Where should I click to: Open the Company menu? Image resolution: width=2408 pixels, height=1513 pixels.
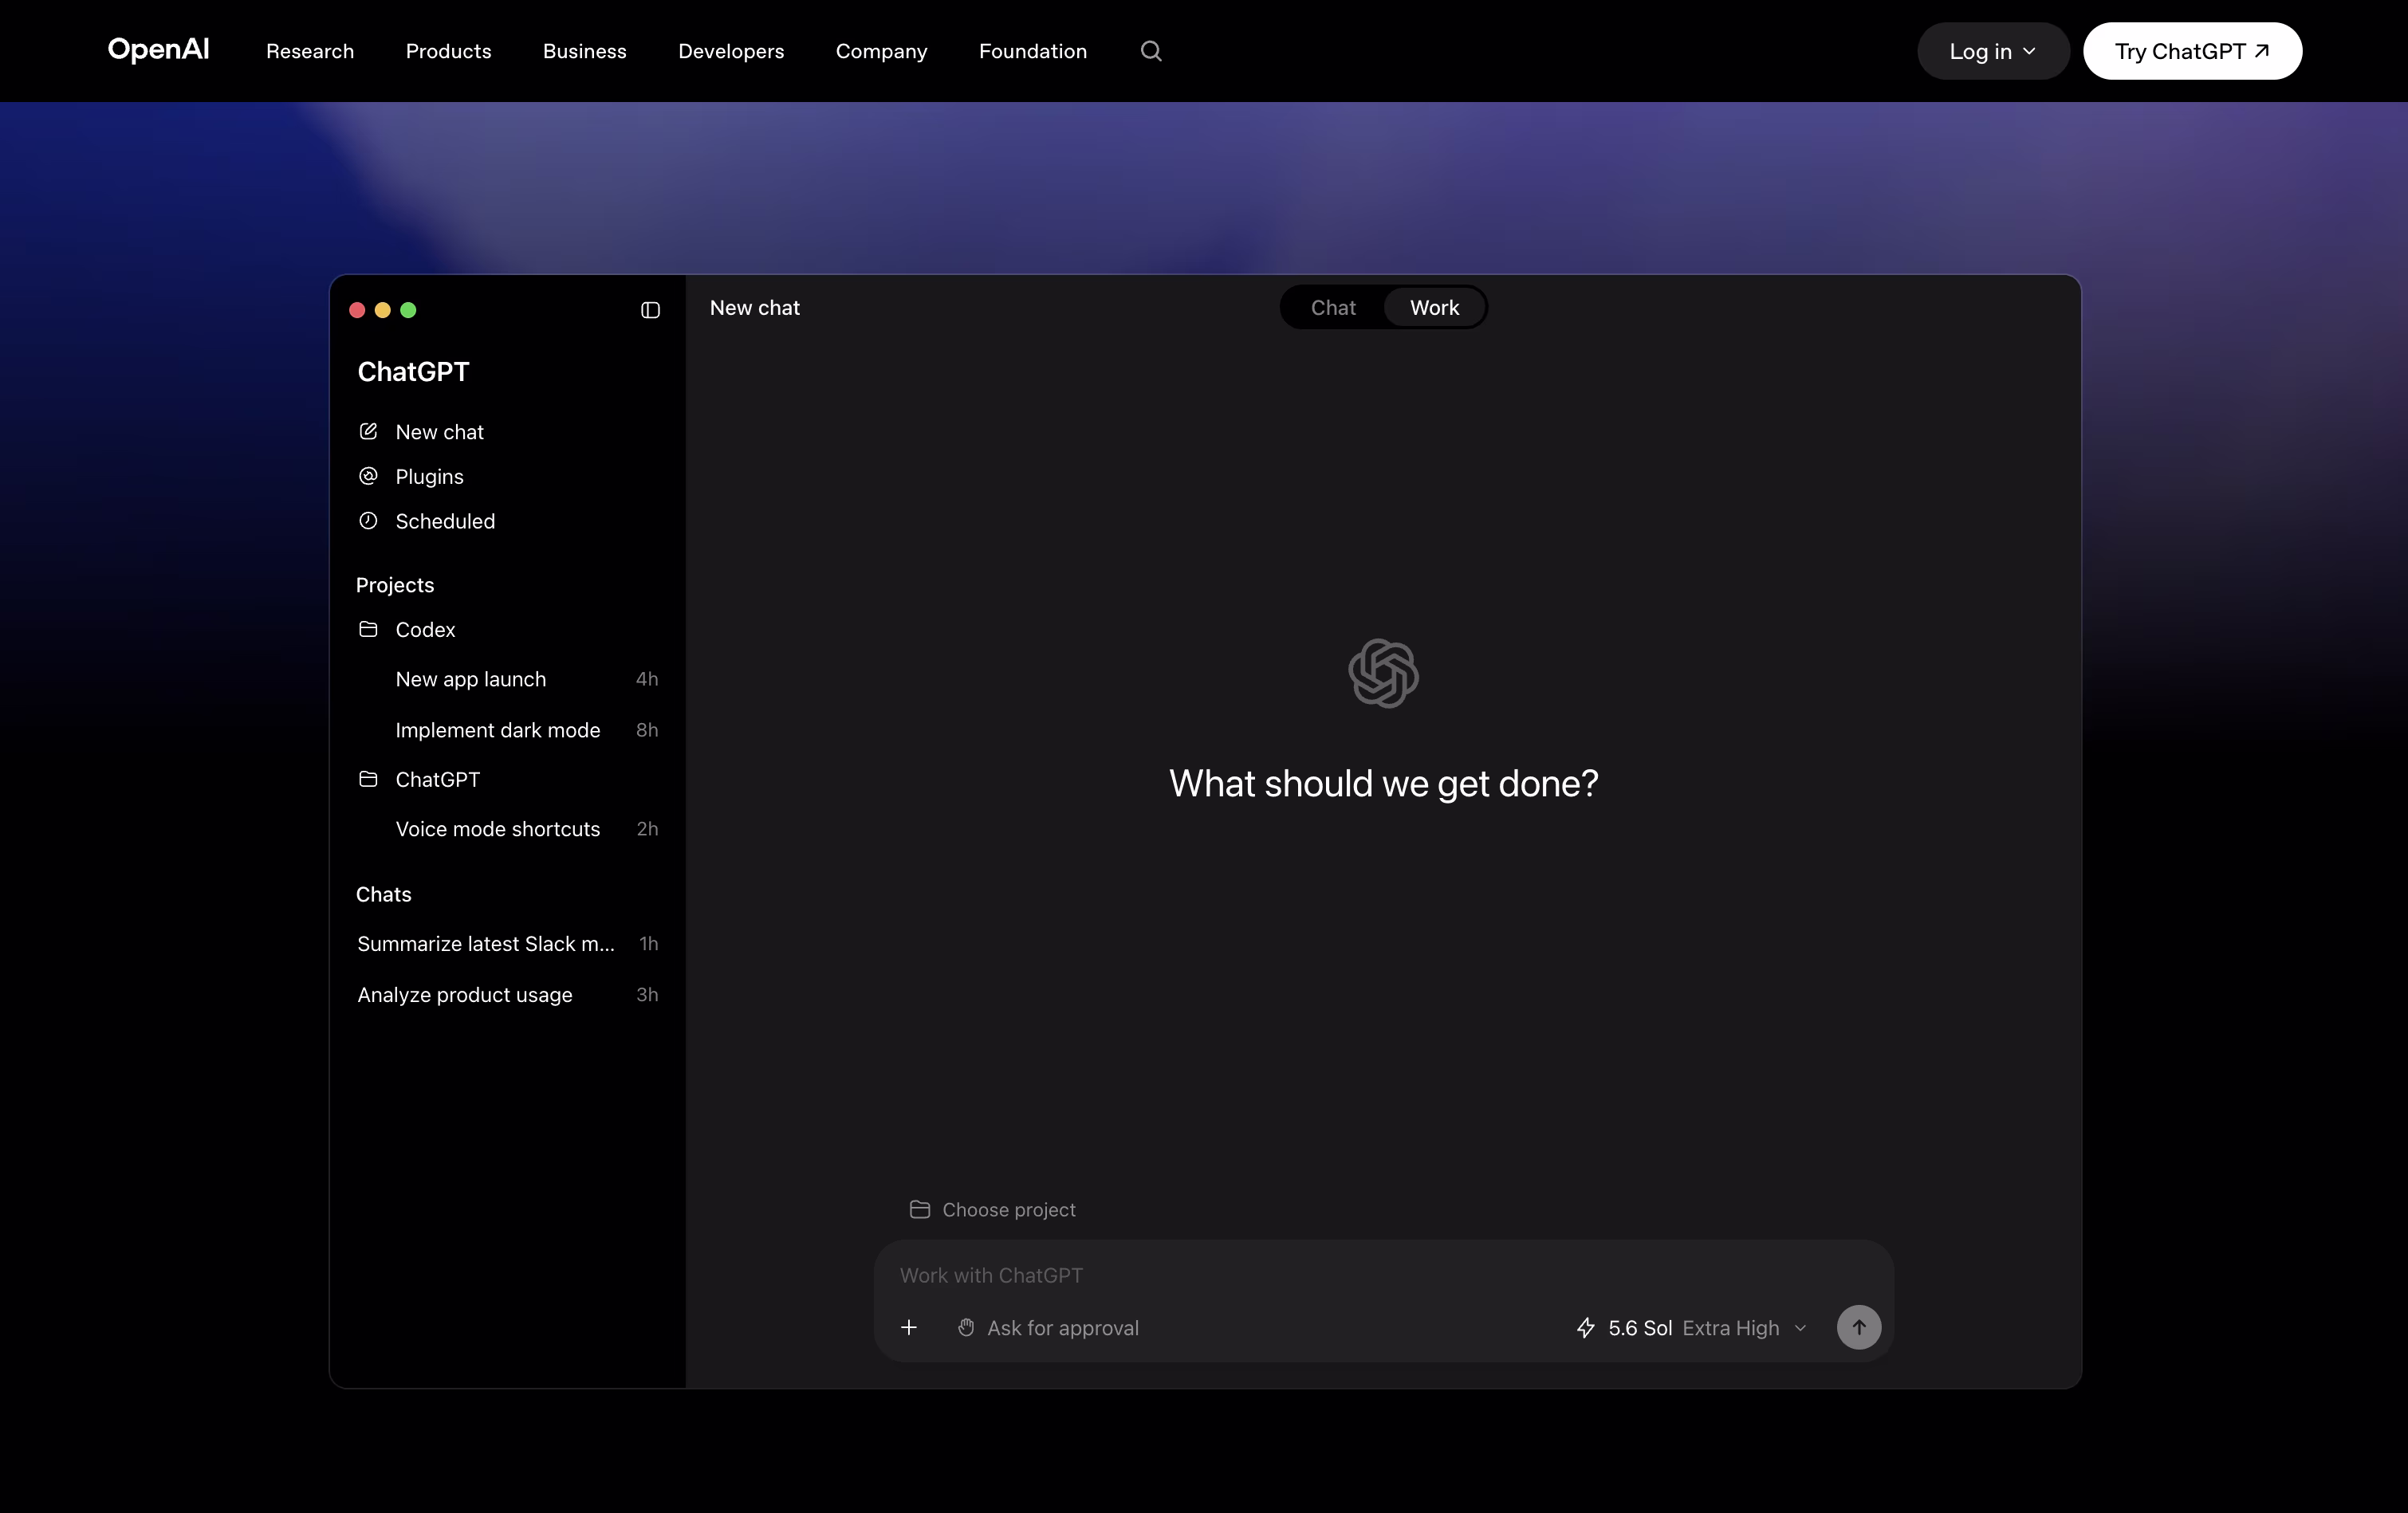pos(881,51)
